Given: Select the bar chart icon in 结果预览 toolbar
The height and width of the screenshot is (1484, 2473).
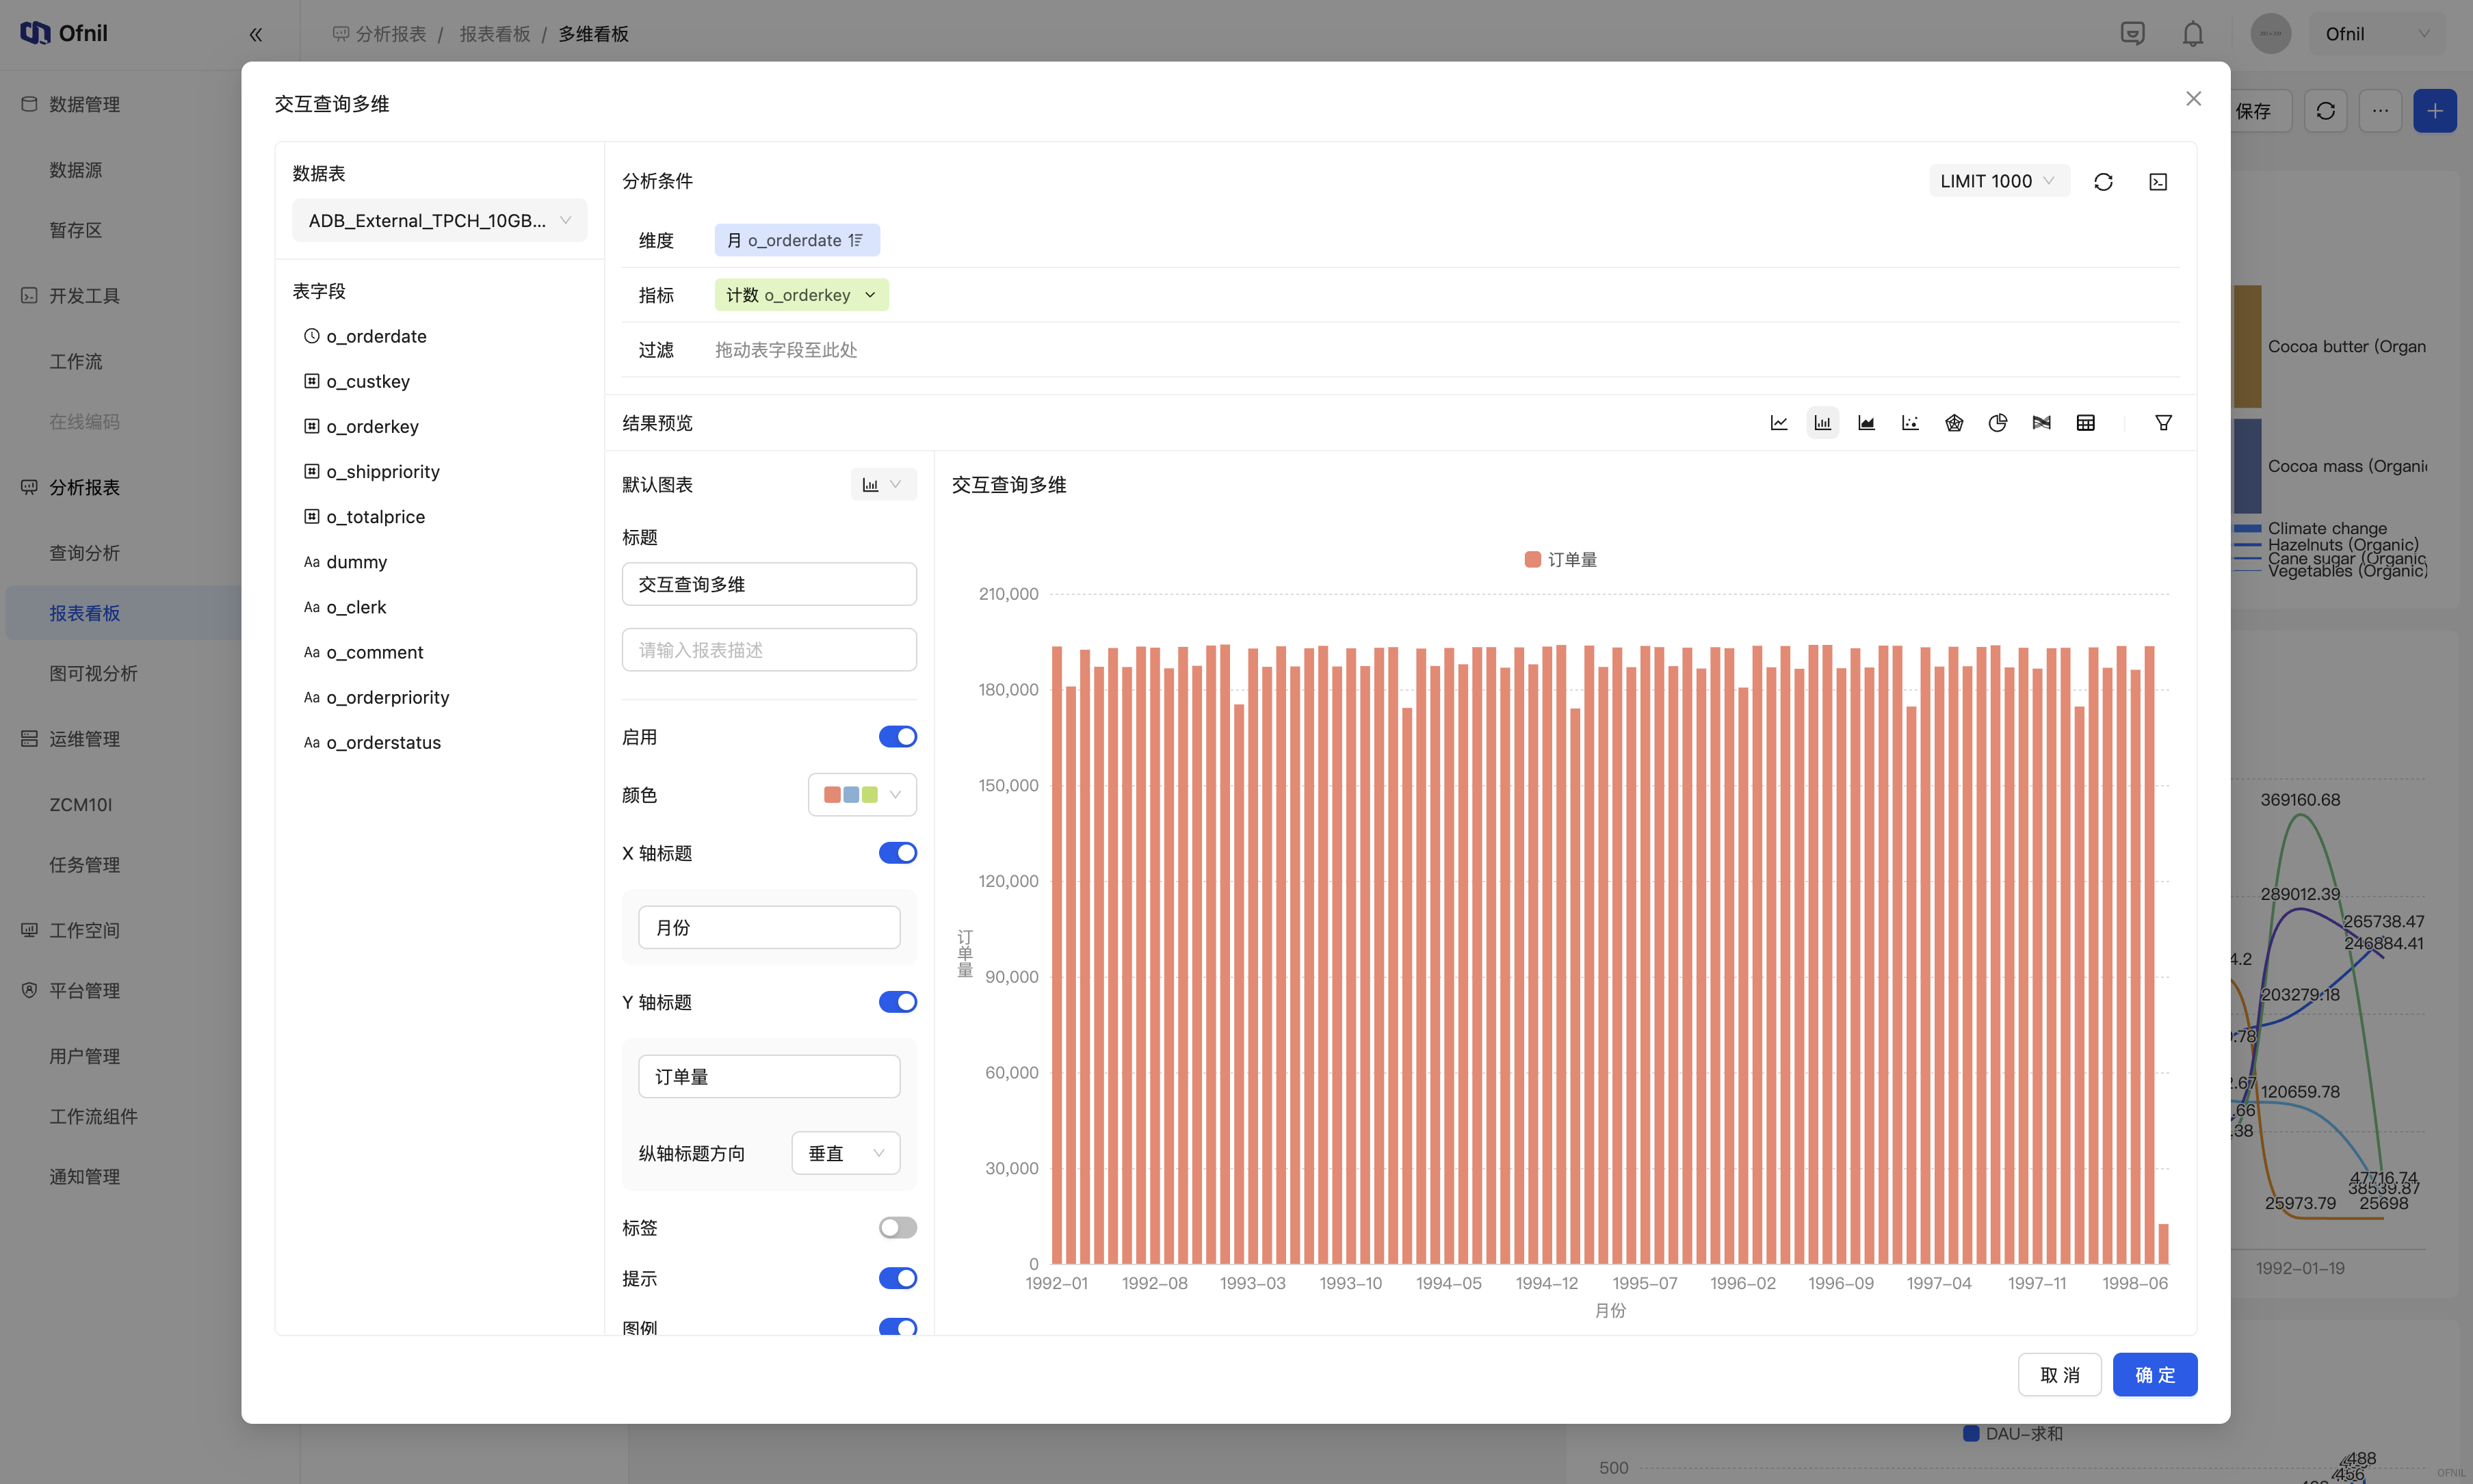Looking at the screenshot, I should pos(1823,423).
